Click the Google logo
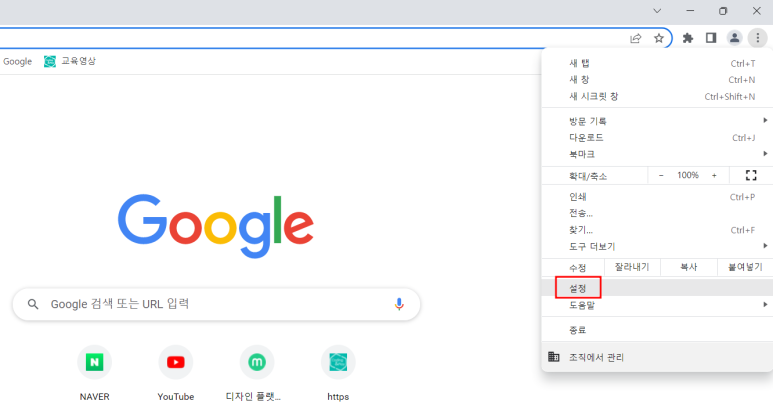 coord(215,226)
